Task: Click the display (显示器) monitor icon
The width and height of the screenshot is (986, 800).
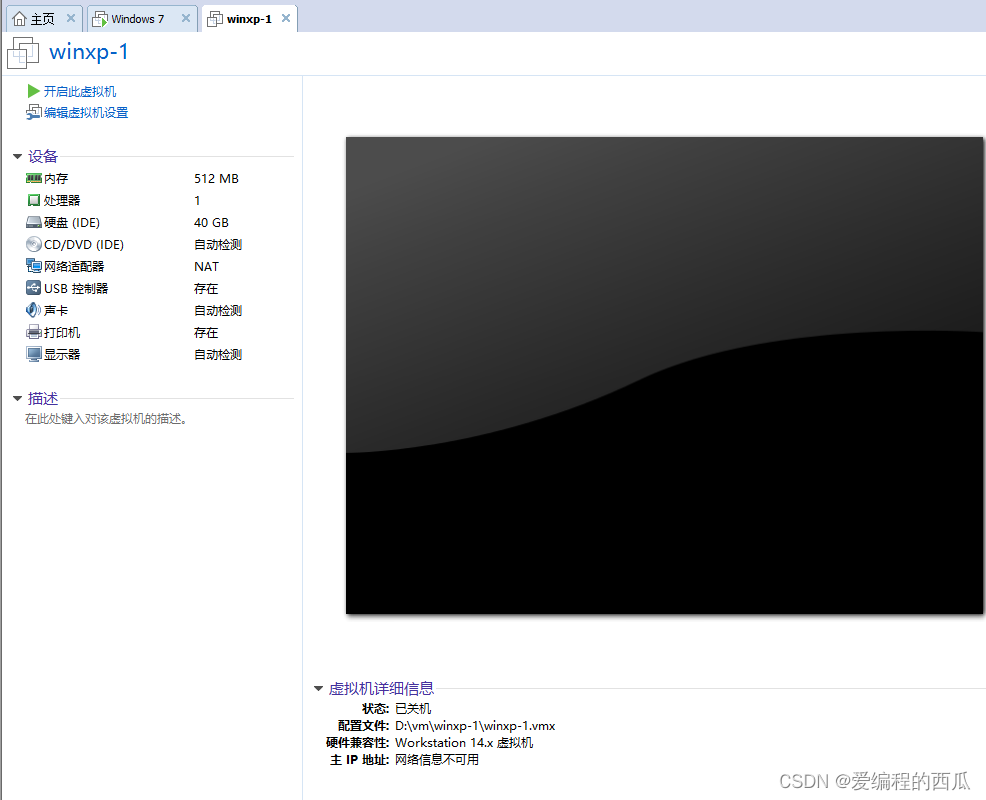Action: [34, 354]
